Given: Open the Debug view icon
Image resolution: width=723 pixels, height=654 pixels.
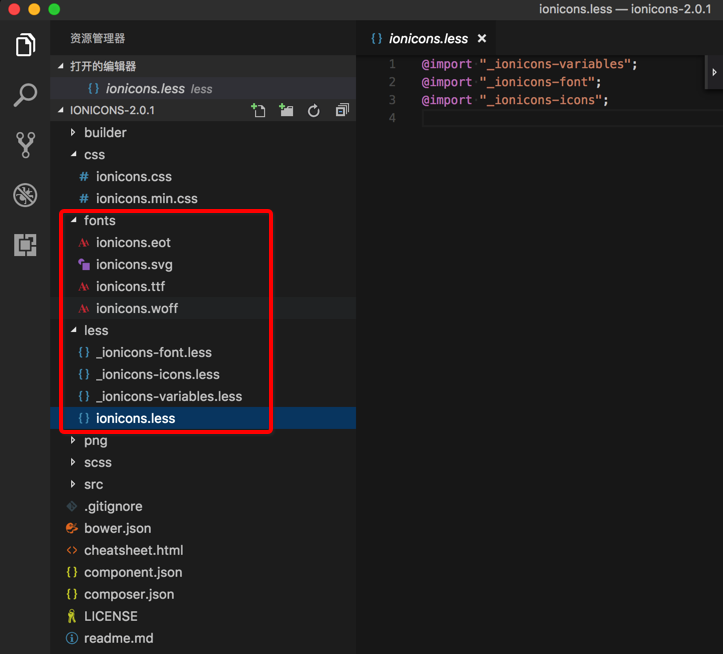Looking at the screenshot, I should click(x=25, y=194).
